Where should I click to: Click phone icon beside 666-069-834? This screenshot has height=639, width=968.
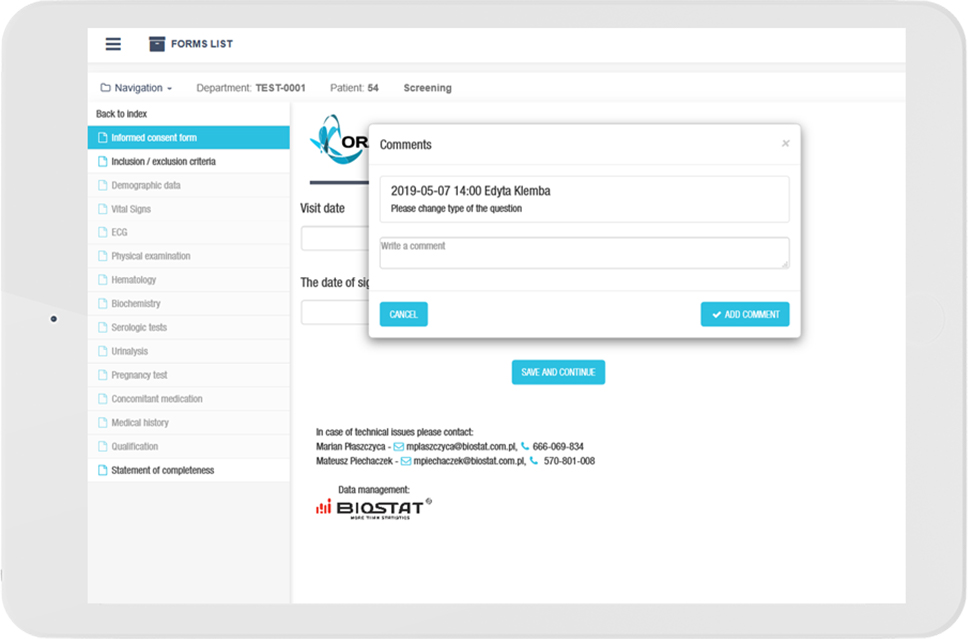[x=525, y=446]
